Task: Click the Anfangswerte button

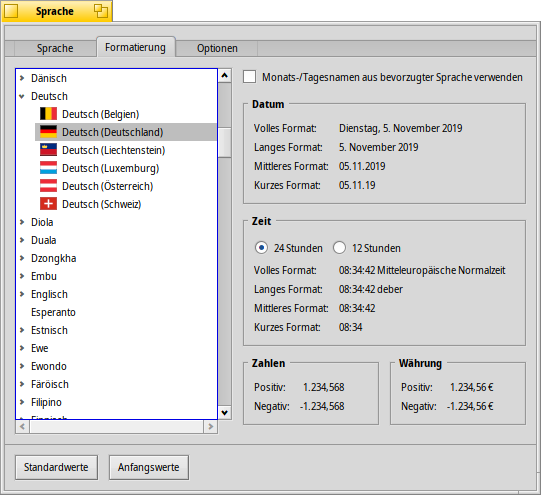Action: tap(149, 467)
